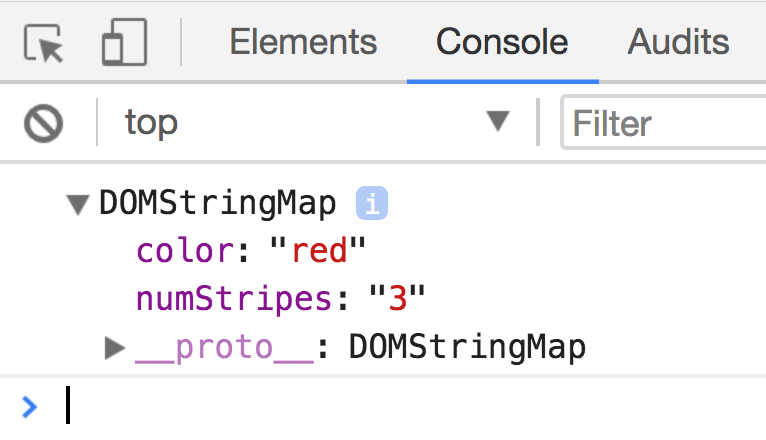Click the "red" string value
The height and width of the screenshot is (440, 766).
point(318,251)
